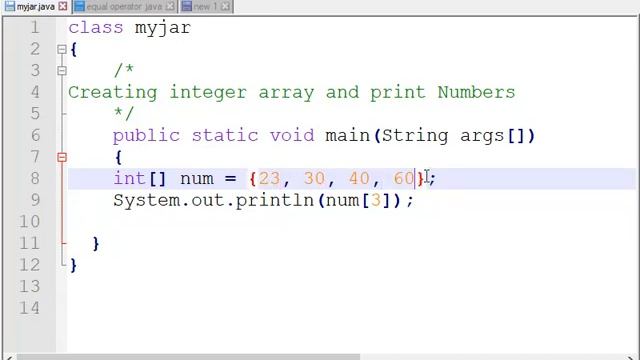Place cursor on class name 'myjar'
This screenshot has width=640, height=360.
point(162,29)
